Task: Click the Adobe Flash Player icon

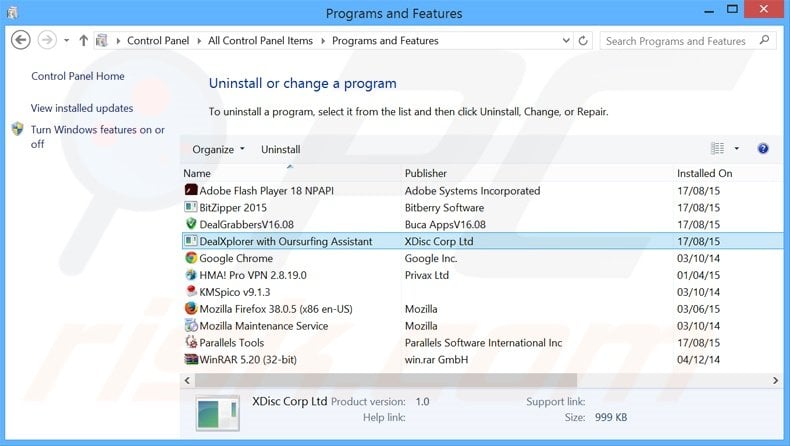Action: point(191,190)
